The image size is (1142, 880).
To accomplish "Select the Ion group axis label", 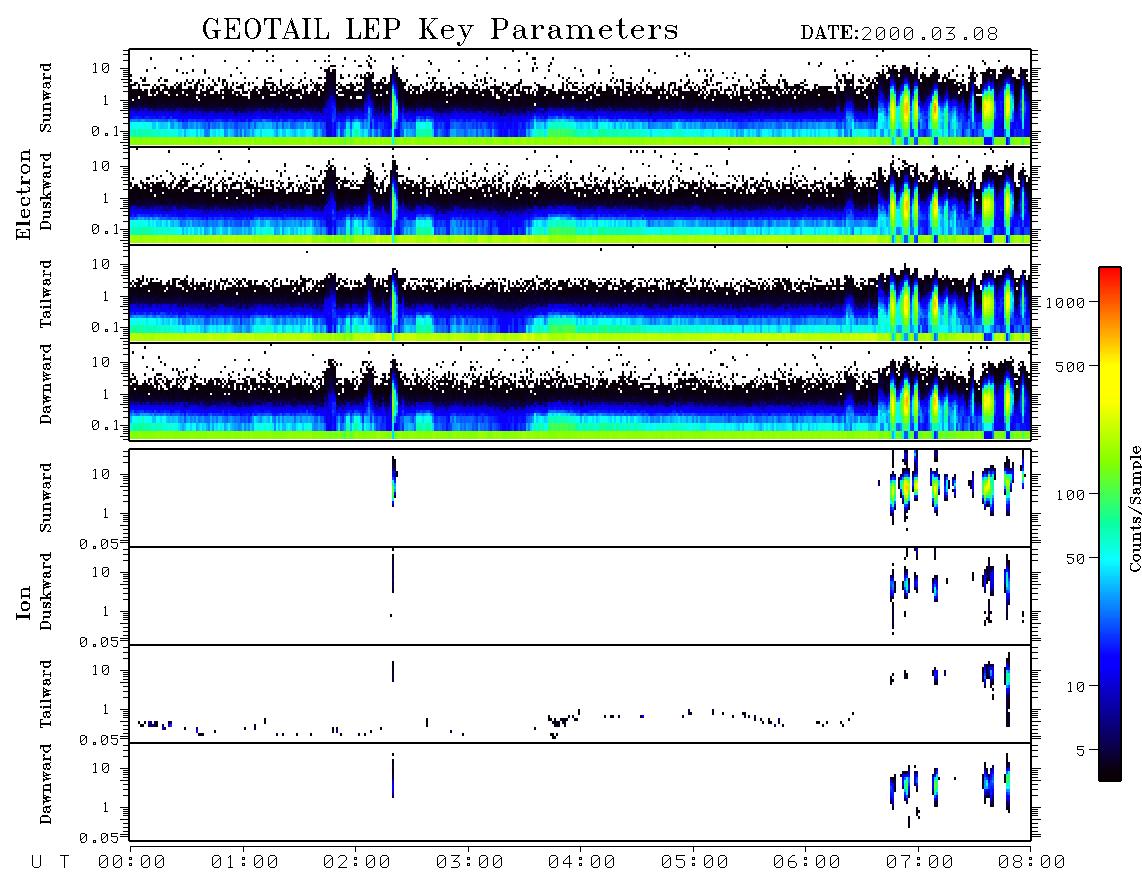I will 23,602.
